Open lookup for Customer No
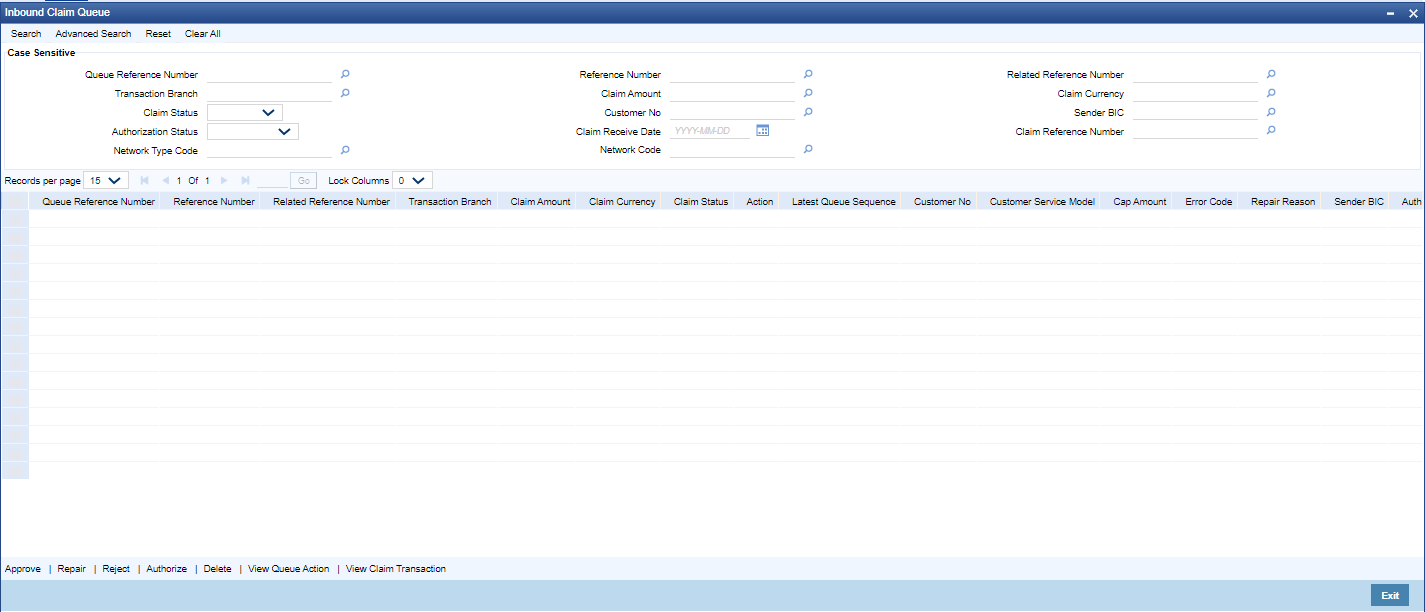The image size is (1425, 612). click(808, 112)
